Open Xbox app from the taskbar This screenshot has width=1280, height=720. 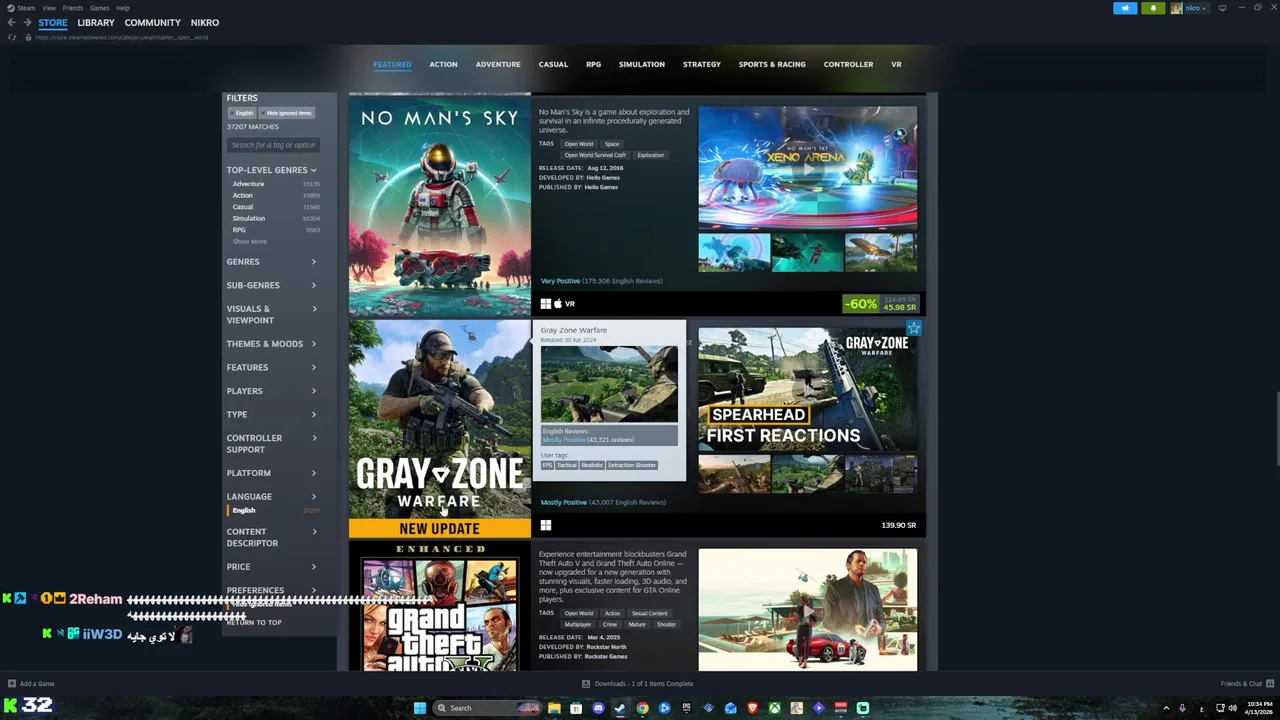coord(774,708)
